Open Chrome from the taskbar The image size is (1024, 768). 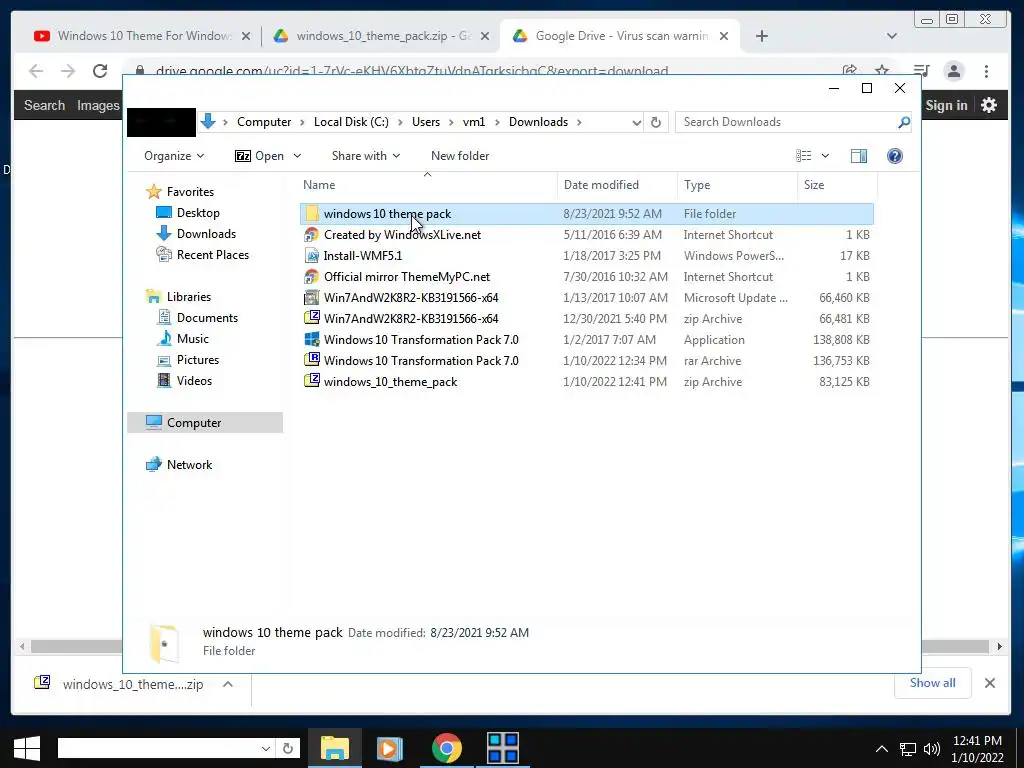pyautogui.click(x=447, y=748)
